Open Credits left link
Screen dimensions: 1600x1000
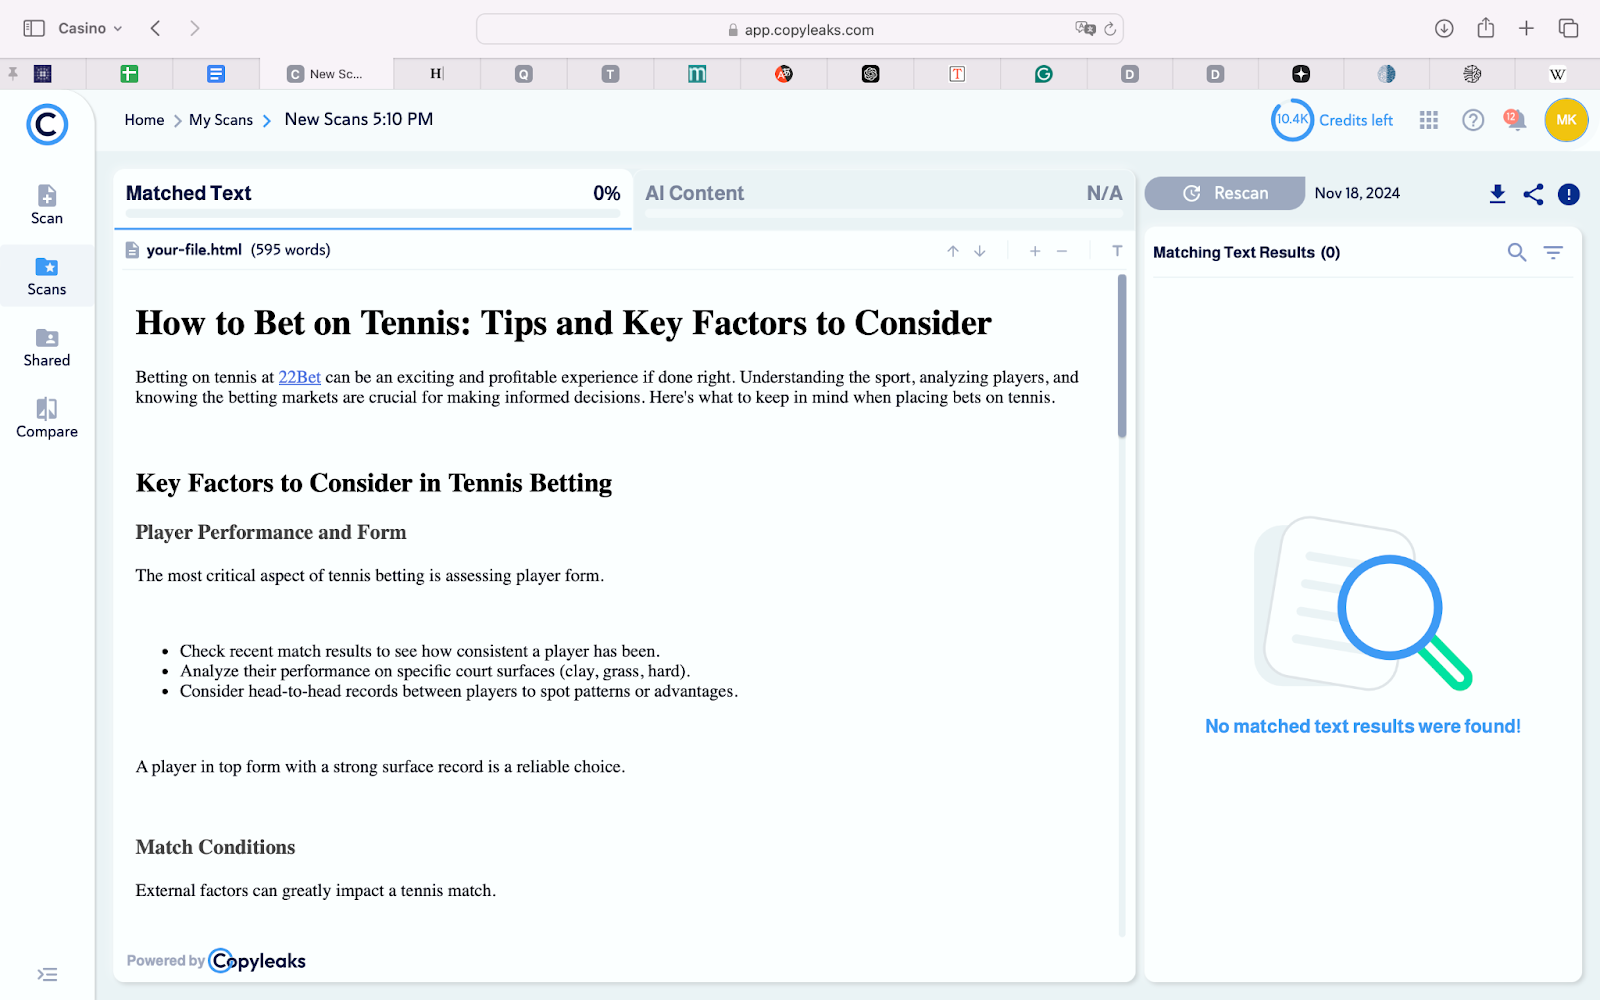point(1356,120)
